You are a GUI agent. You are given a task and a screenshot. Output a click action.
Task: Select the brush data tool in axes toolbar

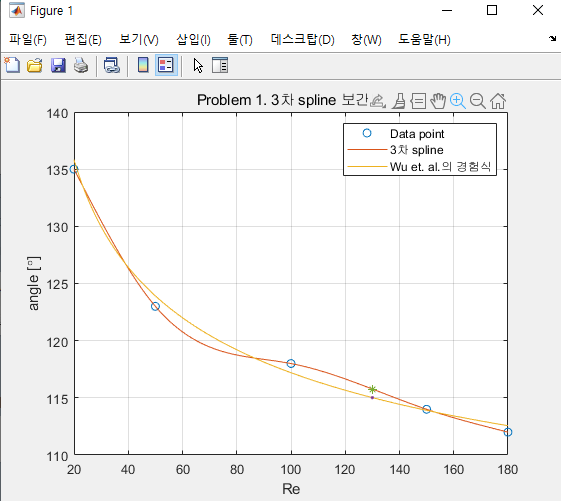[399, 101]
